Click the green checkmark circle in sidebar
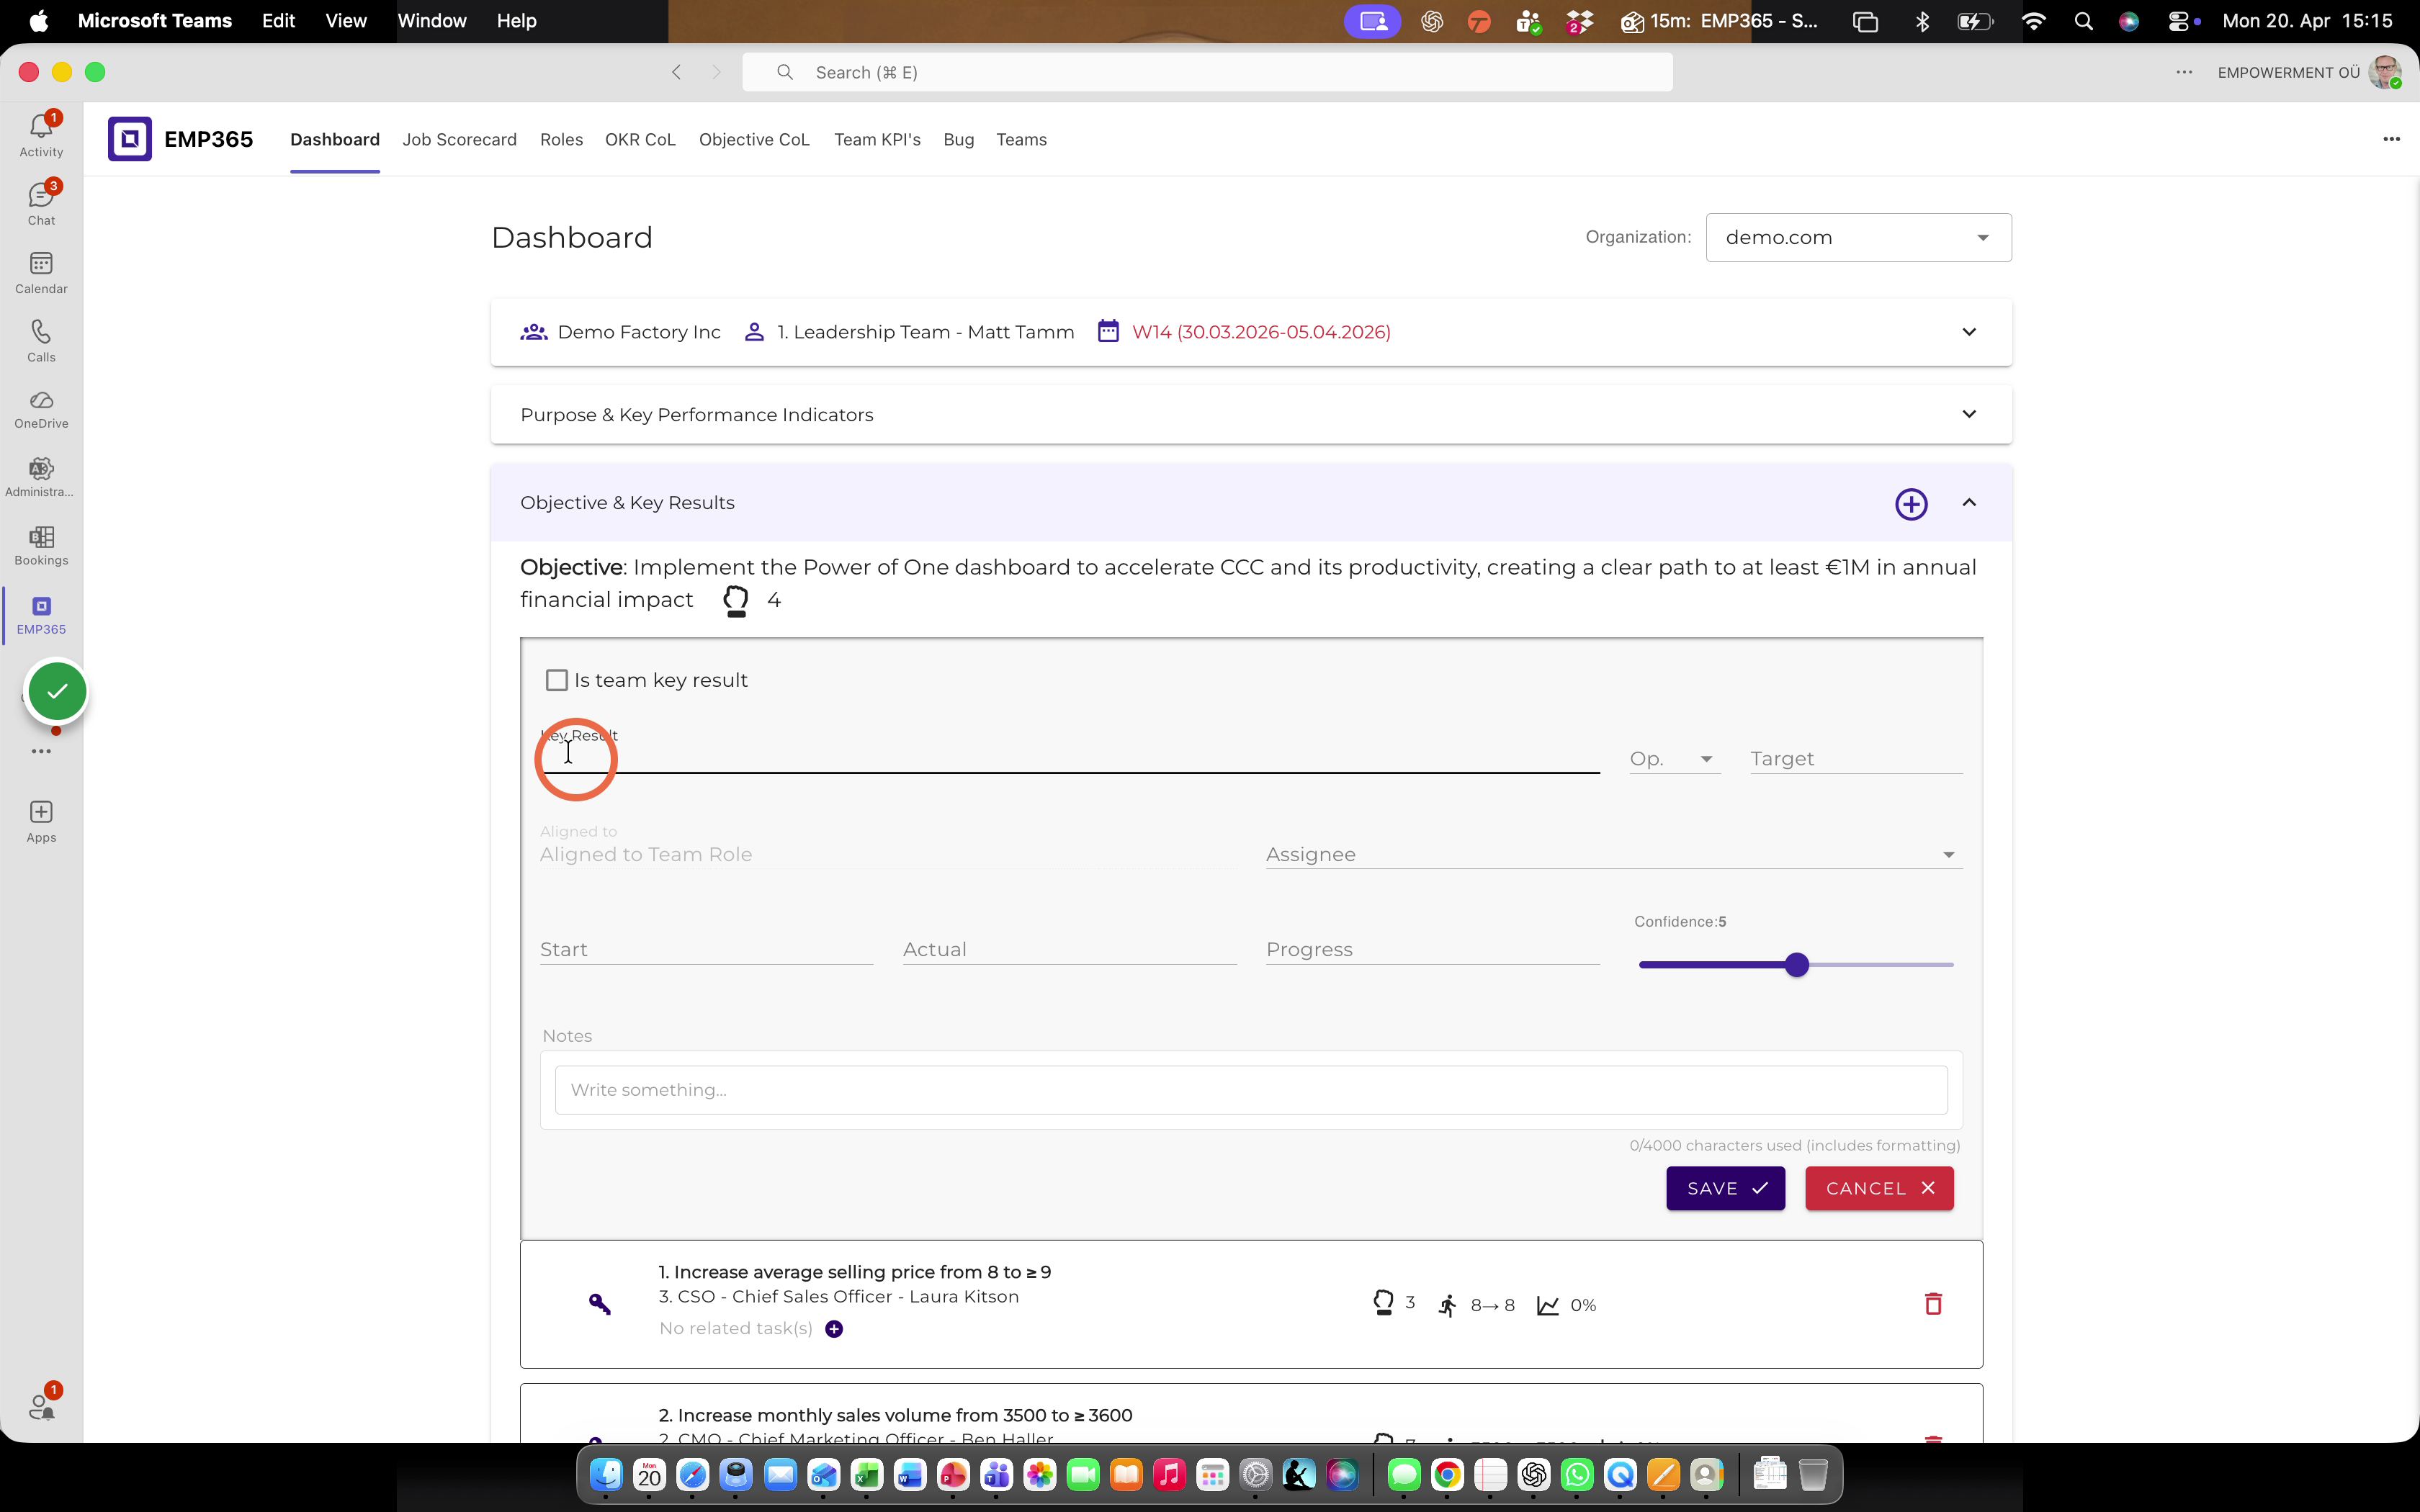The height and width of the screenshot is (1512, 2420). (57, 691)
